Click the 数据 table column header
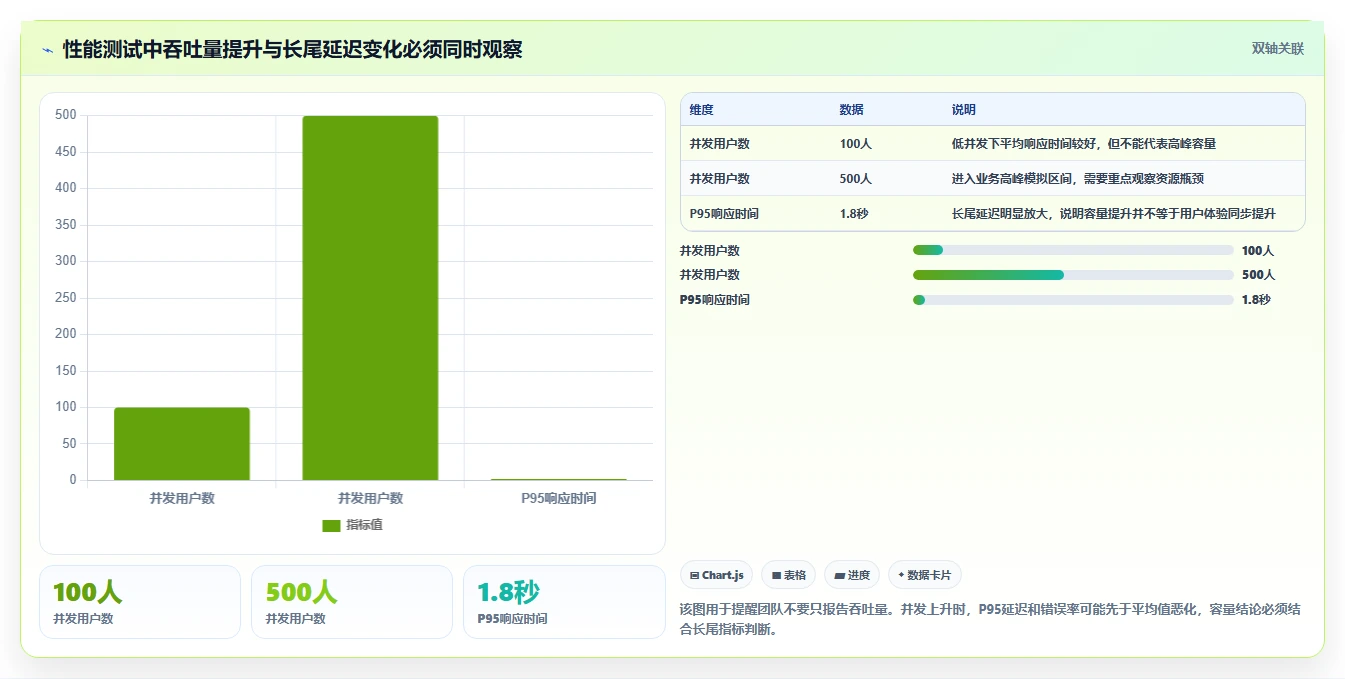This screenshot has height=679, width=1345. (852, 110)
